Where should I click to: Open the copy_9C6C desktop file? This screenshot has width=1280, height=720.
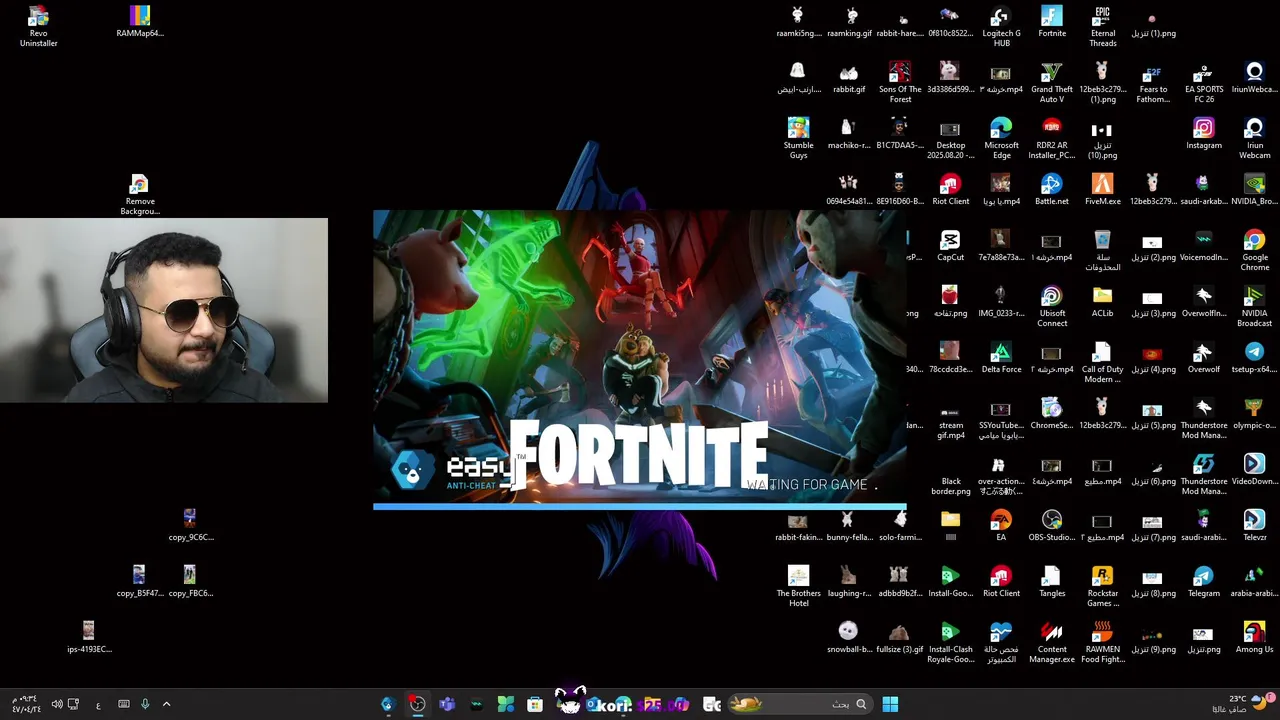click(x=191, y=526)
